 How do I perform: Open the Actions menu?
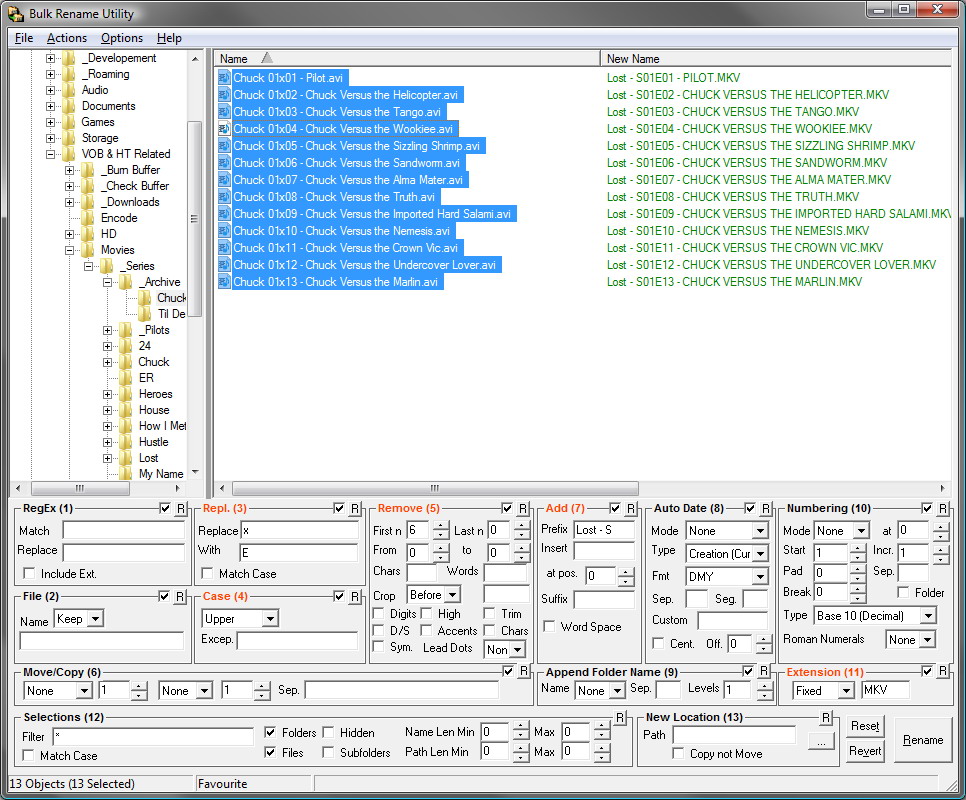click(x=67, y=38)
